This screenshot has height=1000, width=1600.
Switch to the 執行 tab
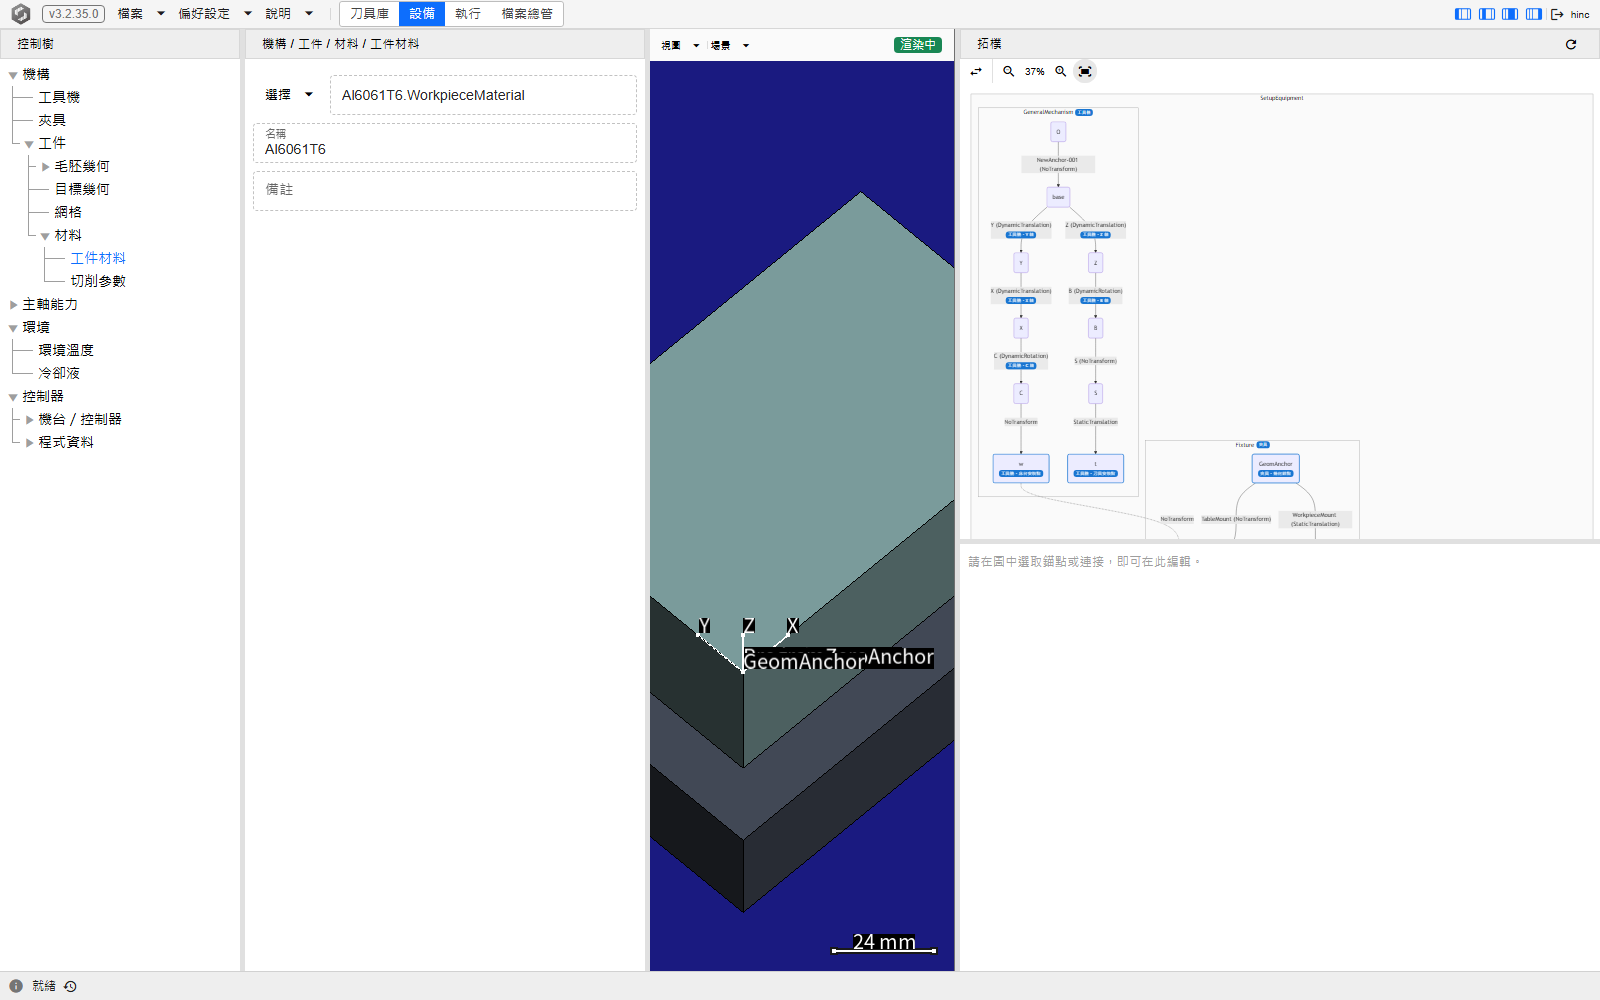[x=468, y=14]
